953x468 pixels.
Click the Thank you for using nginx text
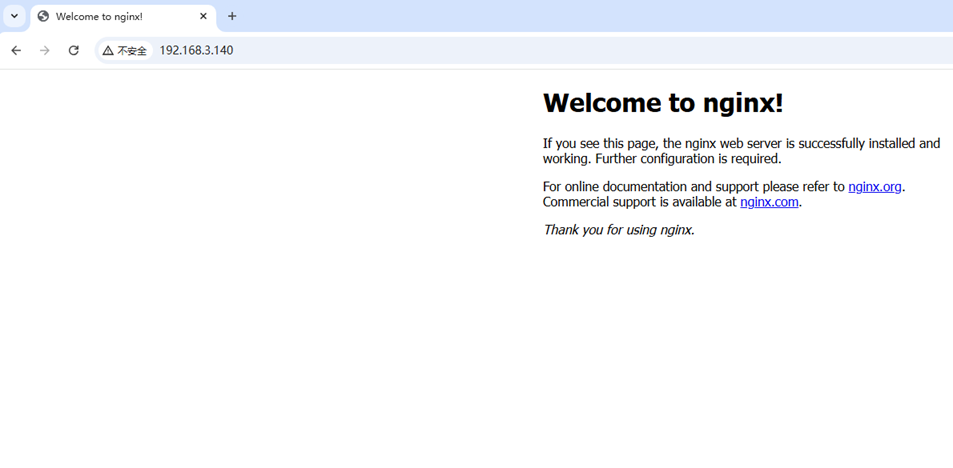619,230
